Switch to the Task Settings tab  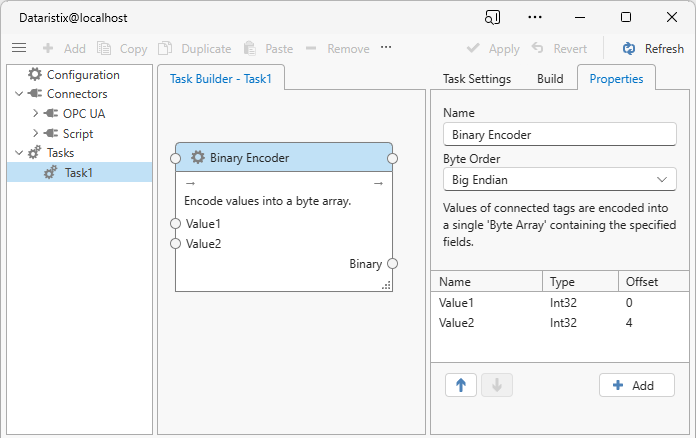(477, 79)
